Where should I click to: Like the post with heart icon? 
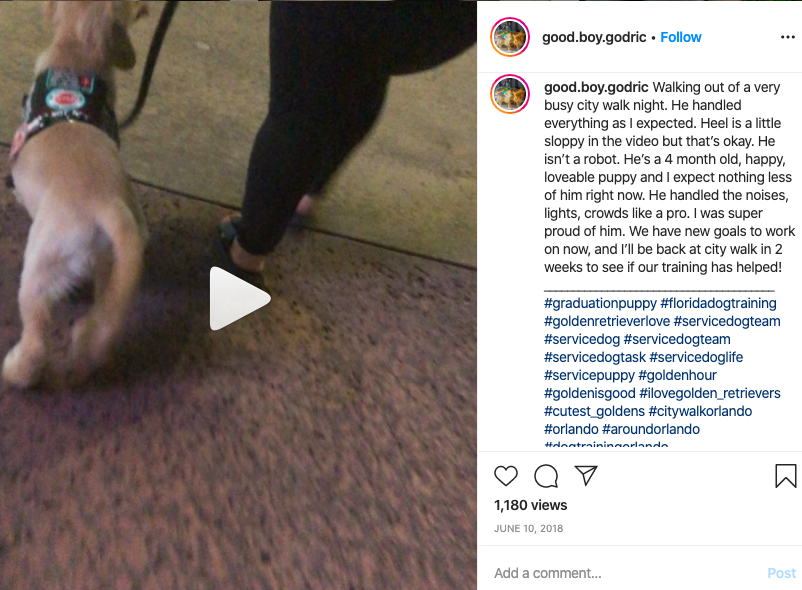506,476
